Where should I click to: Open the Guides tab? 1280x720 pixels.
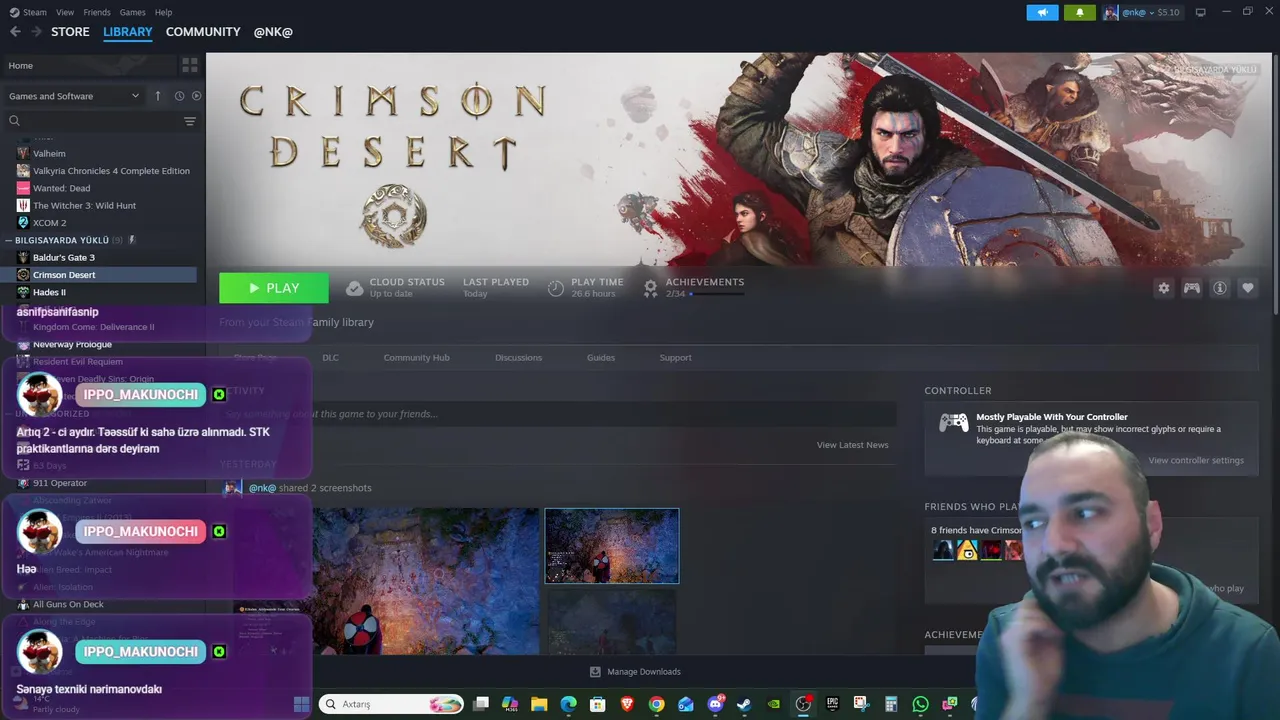point(601,357)
